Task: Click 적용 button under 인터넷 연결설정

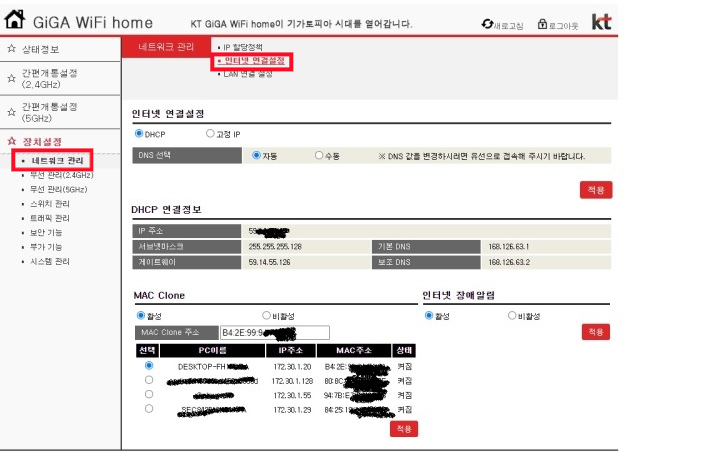Action: point(596,190)
